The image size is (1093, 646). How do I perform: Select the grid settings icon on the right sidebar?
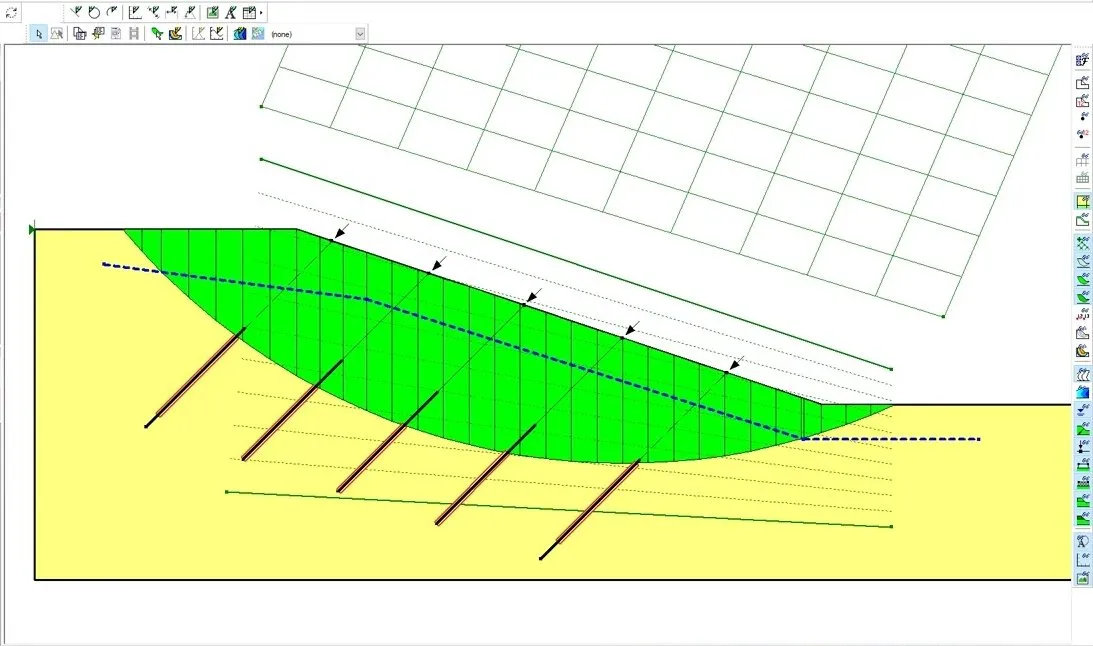tap(1082, 177)
